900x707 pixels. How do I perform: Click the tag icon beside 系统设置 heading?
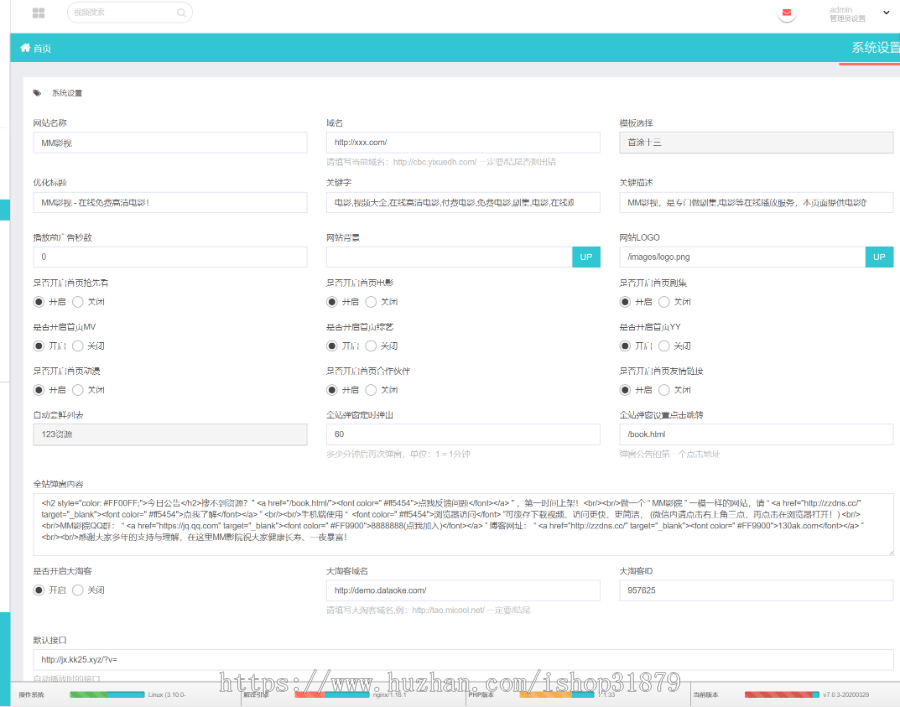click(x=37, y=92)
